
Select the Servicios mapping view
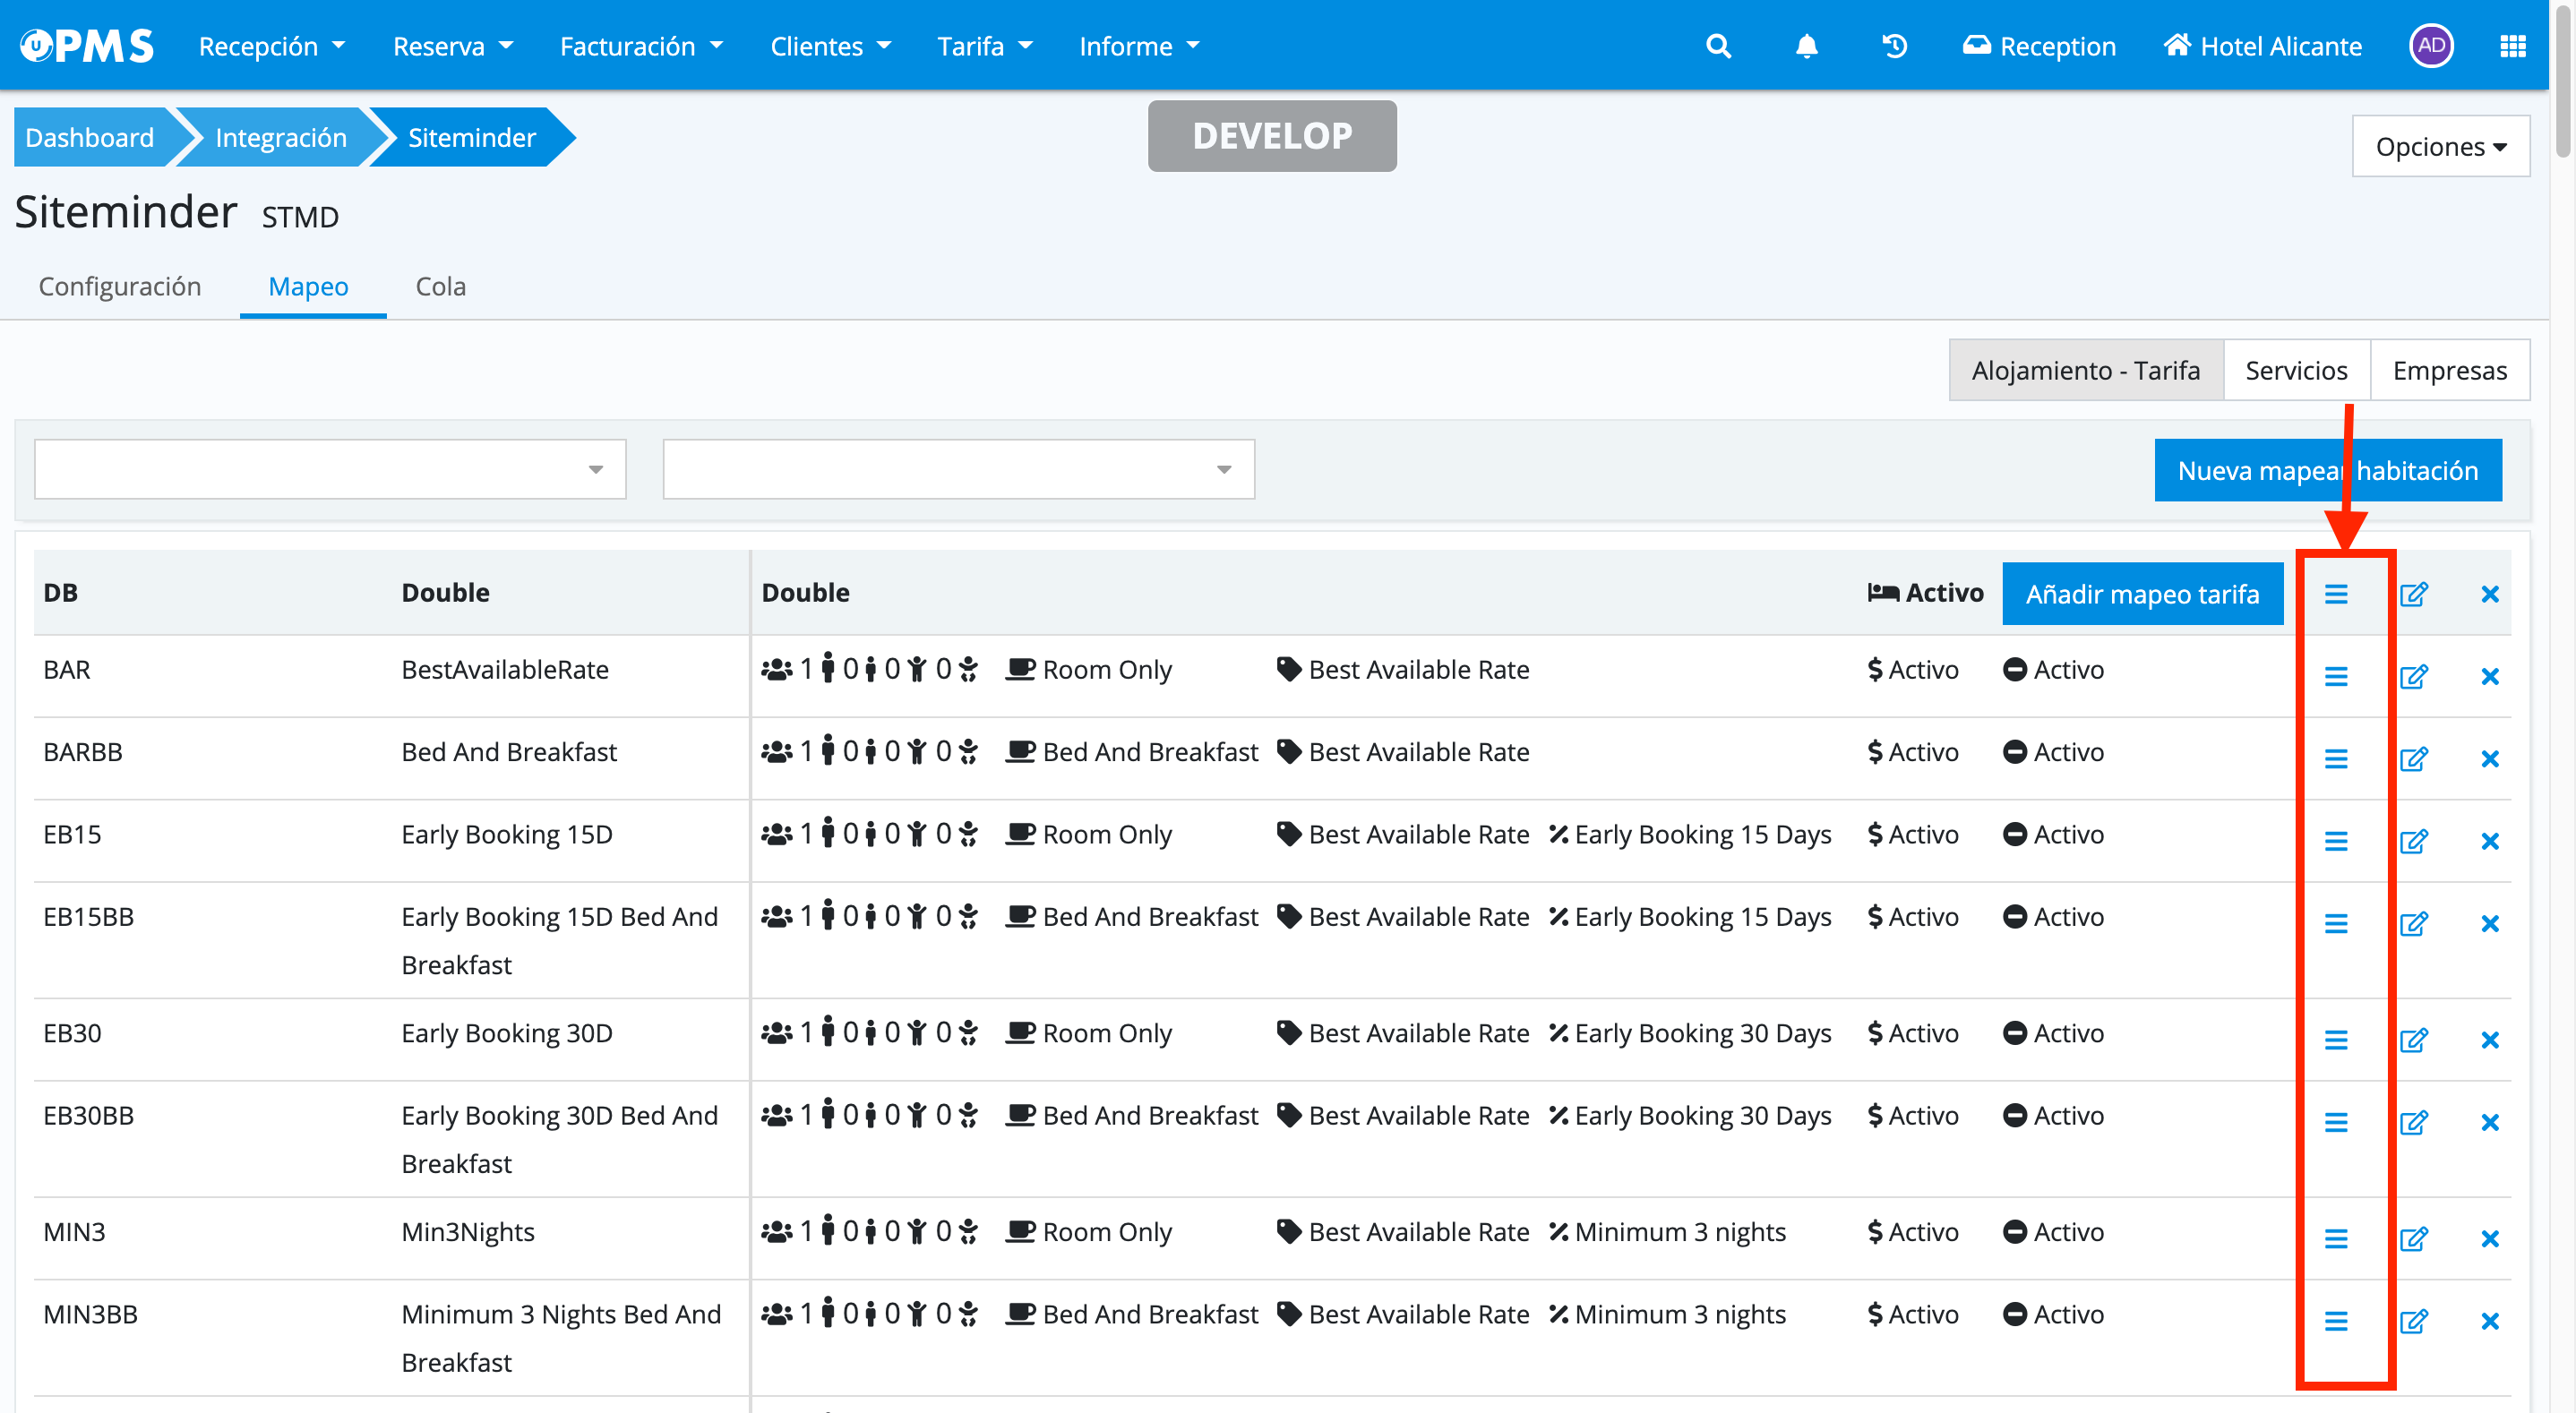(2295, 370)
